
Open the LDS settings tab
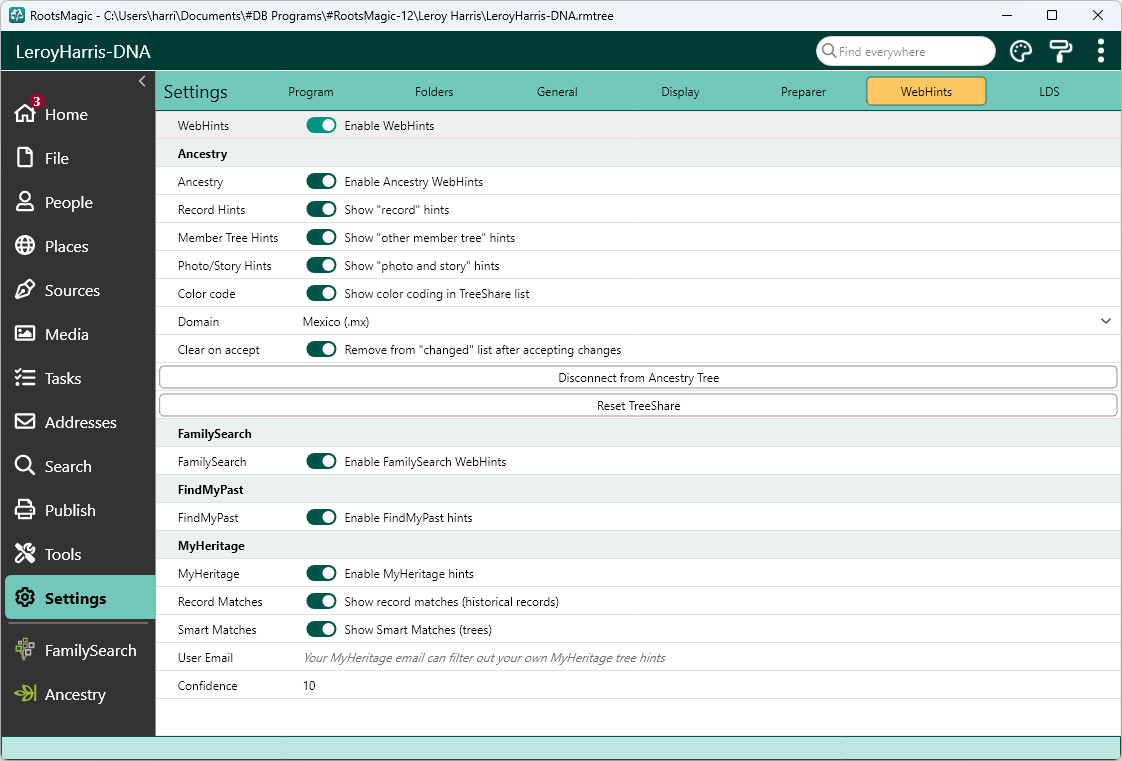click(1049, 92)
